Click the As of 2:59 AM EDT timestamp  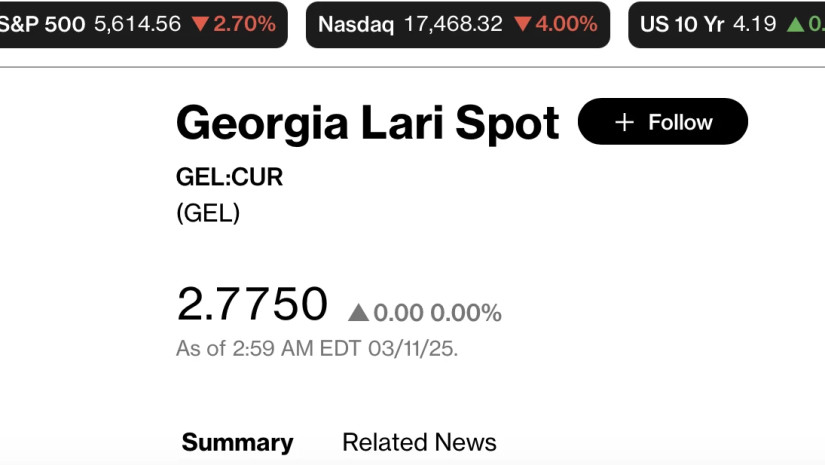click(317, 349)
